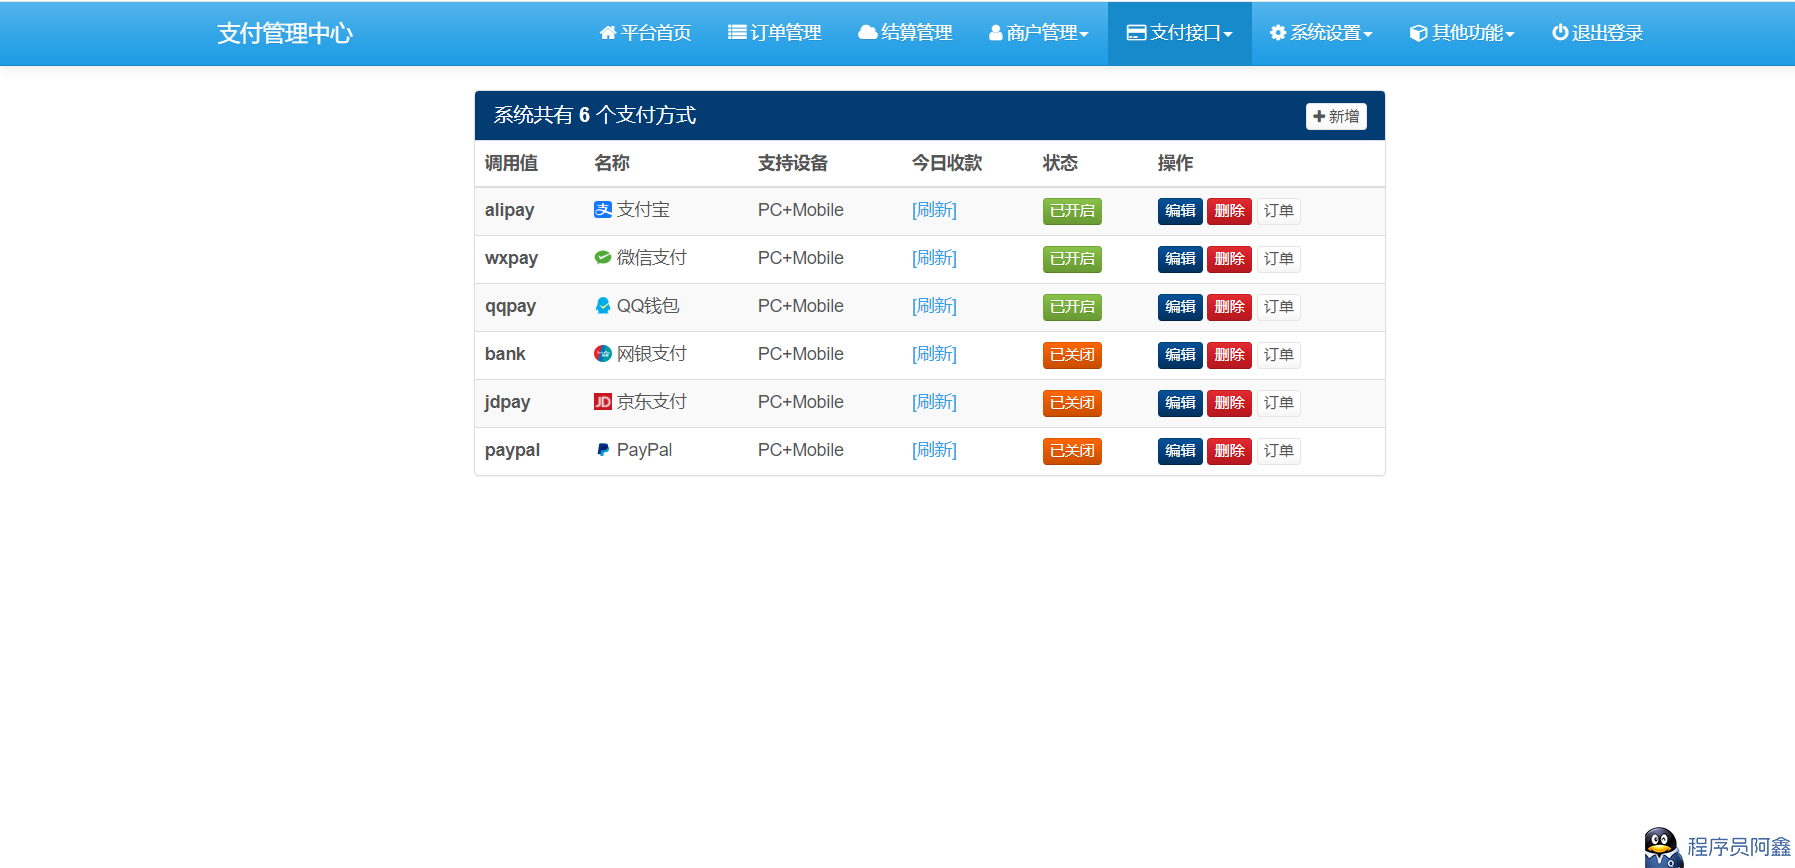View orders for jdpay

point(1278,403)
